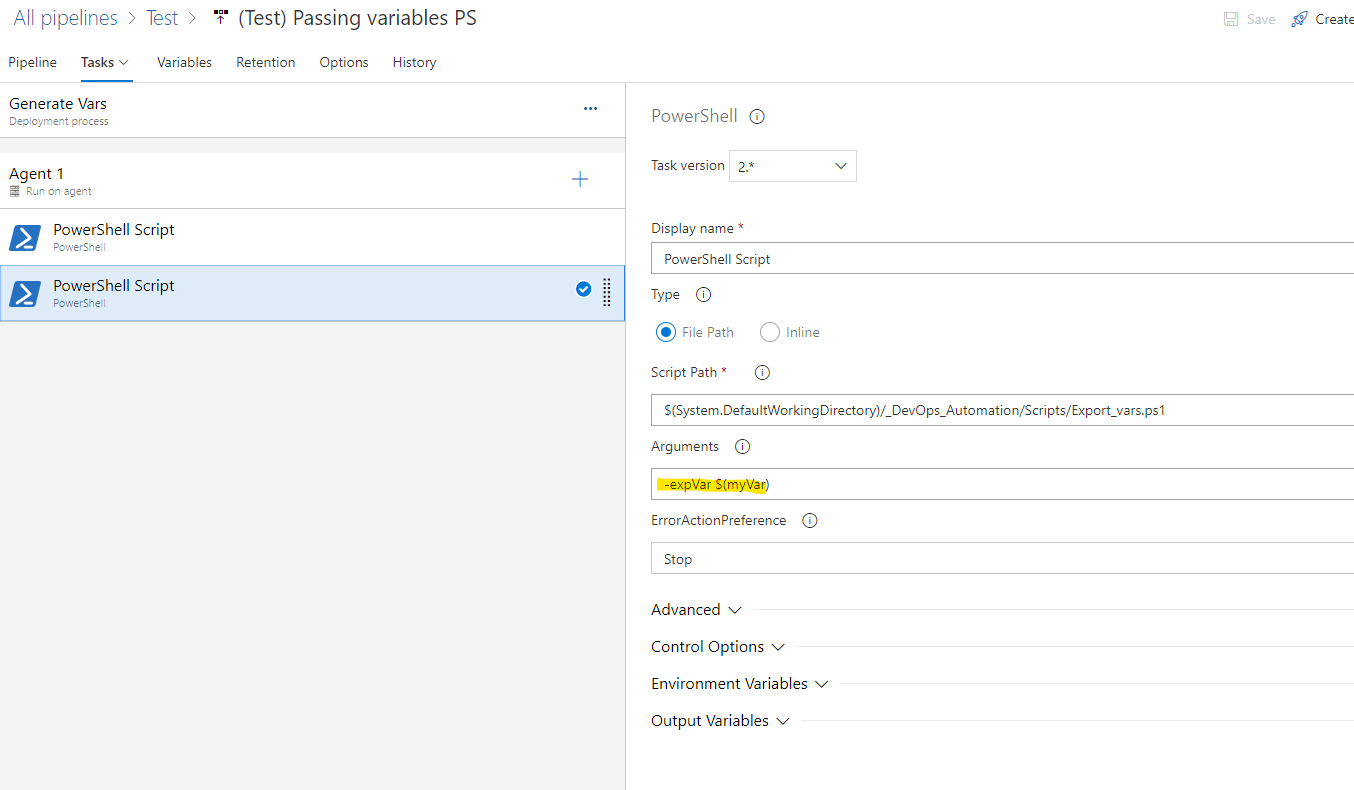Click the info icon next to PowerShell heading
The image size is (1354, 790).
(x=757, y=116)
